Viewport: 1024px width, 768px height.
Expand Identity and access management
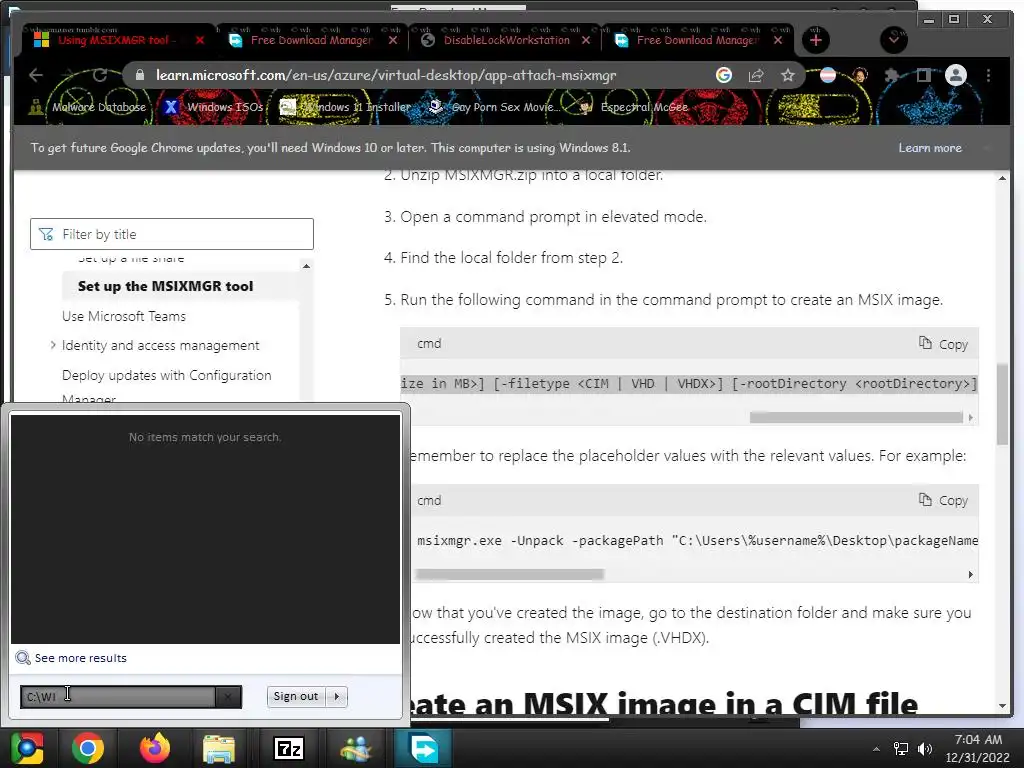point(53,345)
